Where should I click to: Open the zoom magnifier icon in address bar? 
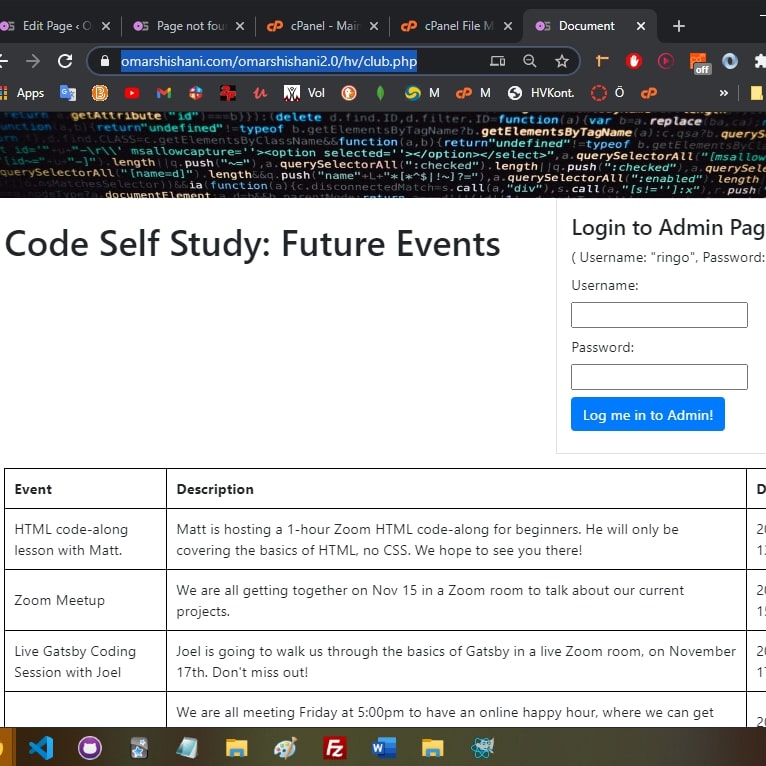click(530, 61)
